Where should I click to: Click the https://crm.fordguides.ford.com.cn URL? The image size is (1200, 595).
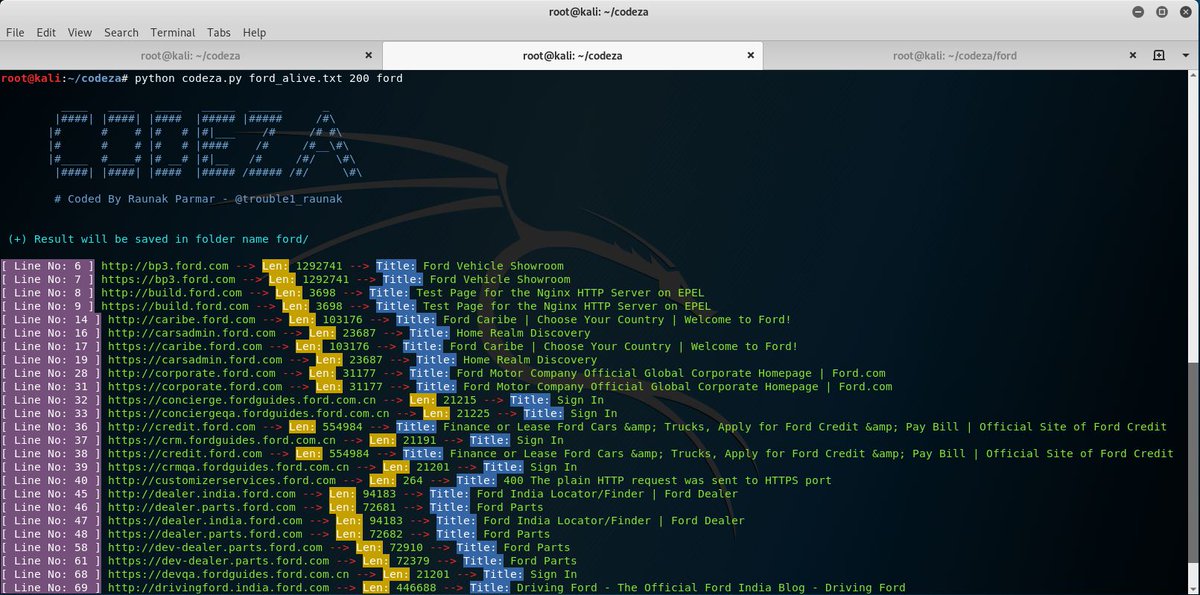[222, 440]
